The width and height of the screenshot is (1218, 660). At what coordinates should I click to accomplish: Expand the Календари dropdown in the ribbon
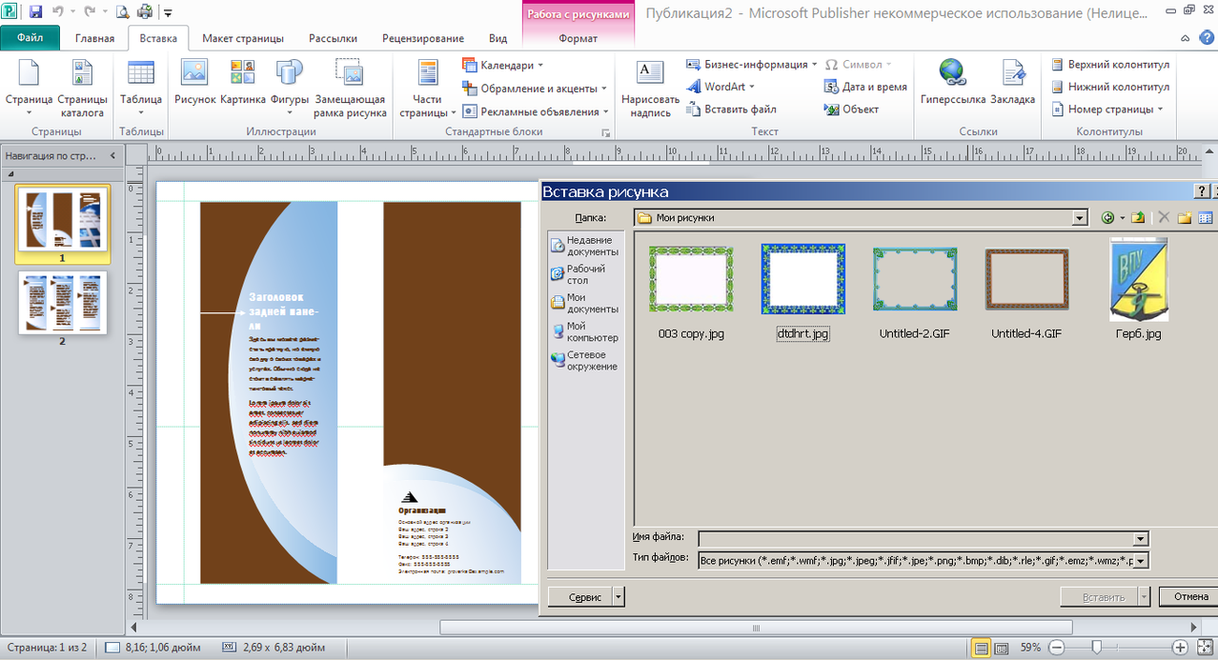click(x=511, y=65)
